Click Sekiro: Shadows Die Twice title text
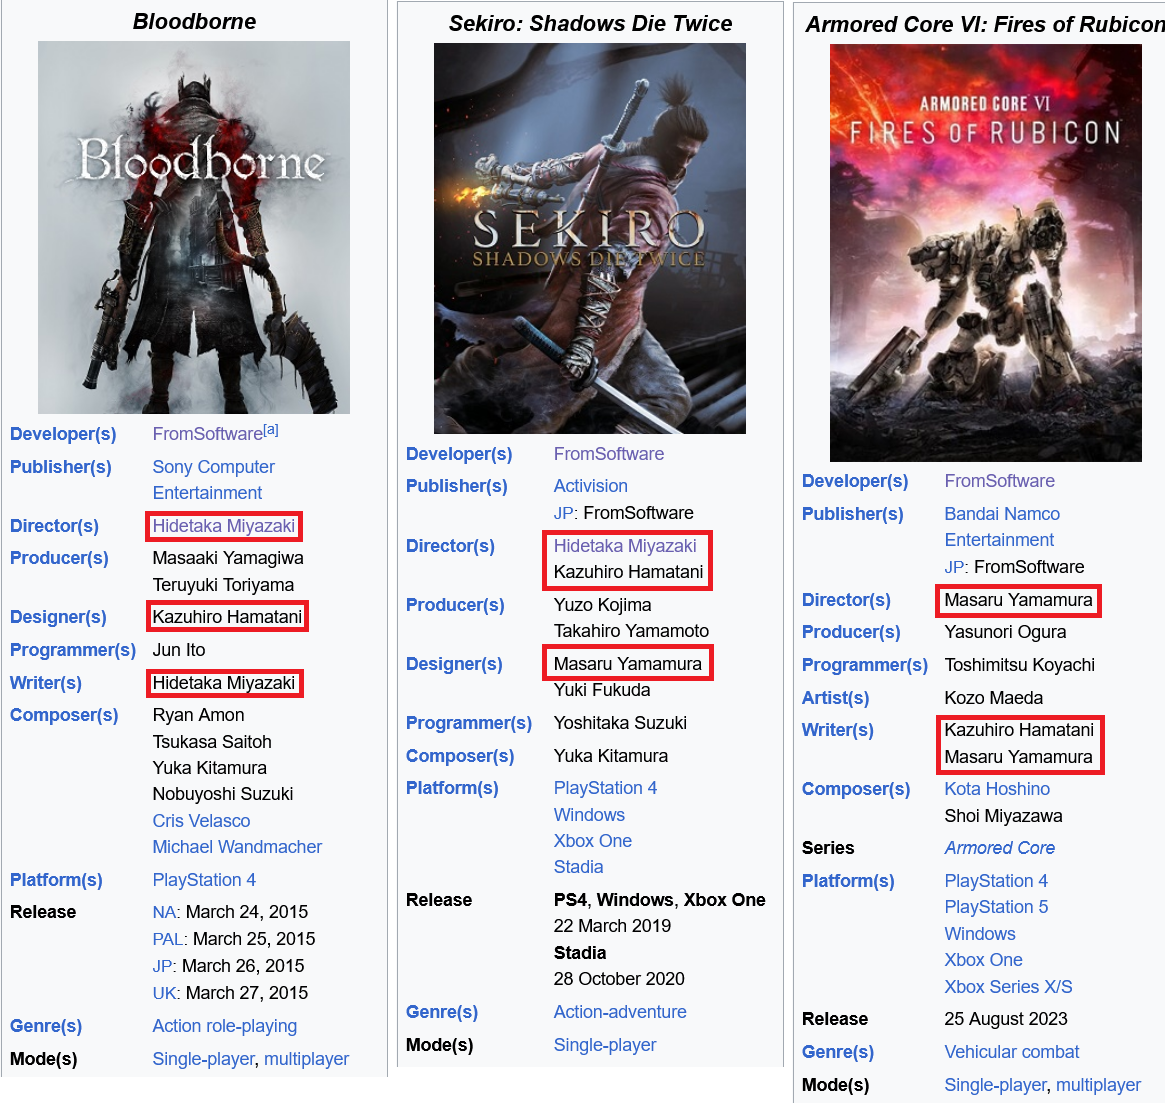1165x1111 pixels. coord(590,24)
